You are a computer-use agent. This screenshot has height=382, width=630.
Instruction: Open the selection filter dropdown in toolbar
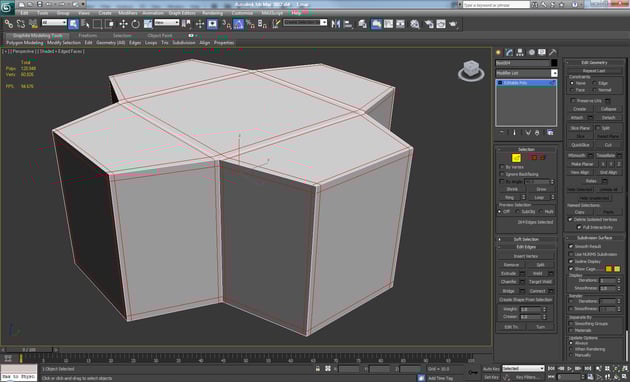pos(54,23)
